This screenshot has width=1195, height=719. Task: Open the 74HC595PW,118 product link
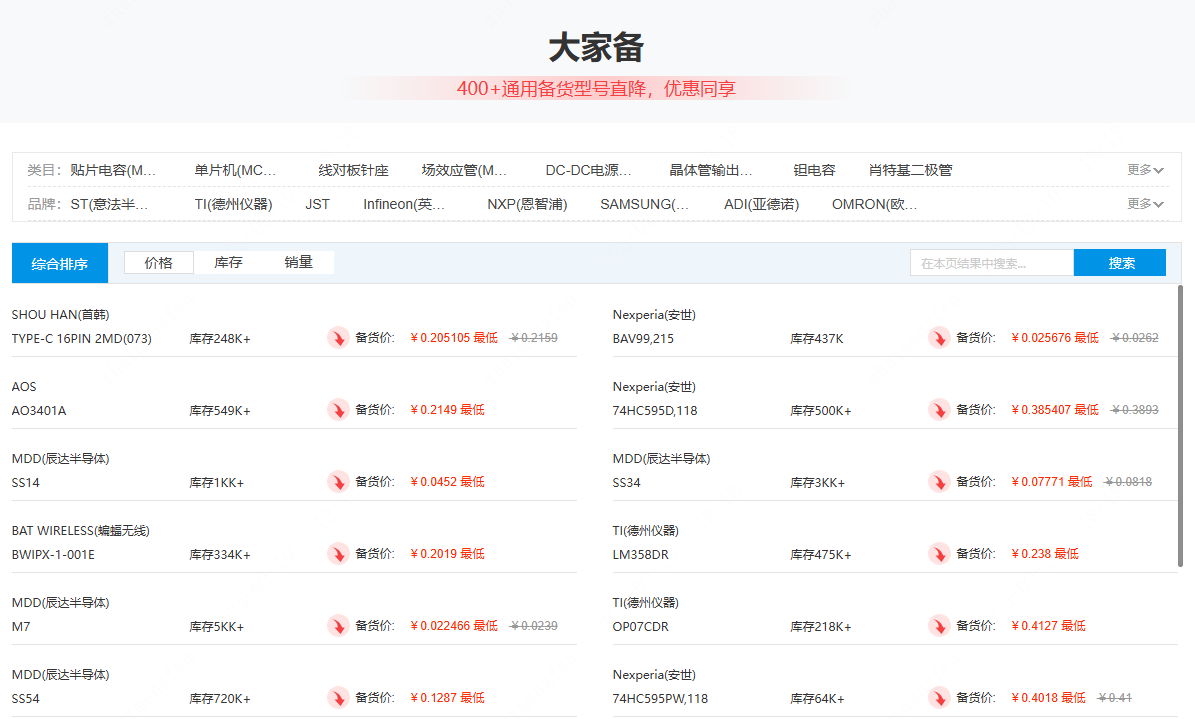tap(660, 698)
